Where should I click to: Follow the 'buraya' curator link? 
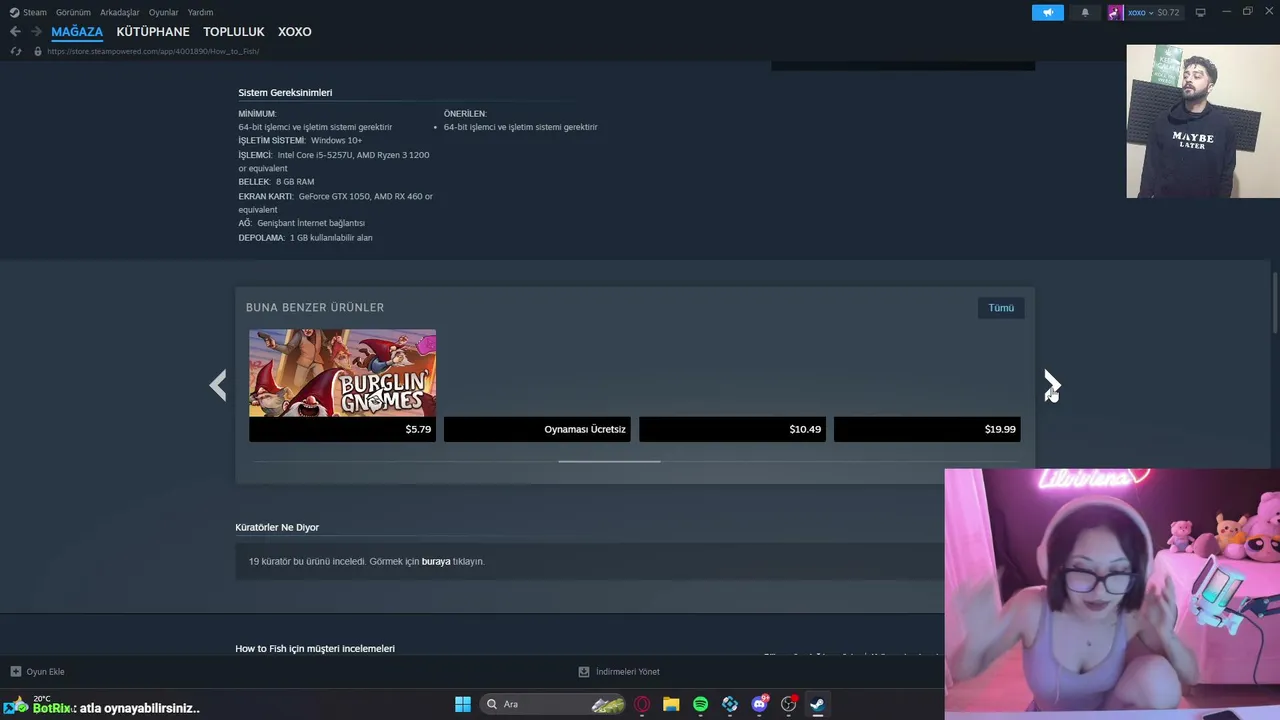(x=436, y=562)
